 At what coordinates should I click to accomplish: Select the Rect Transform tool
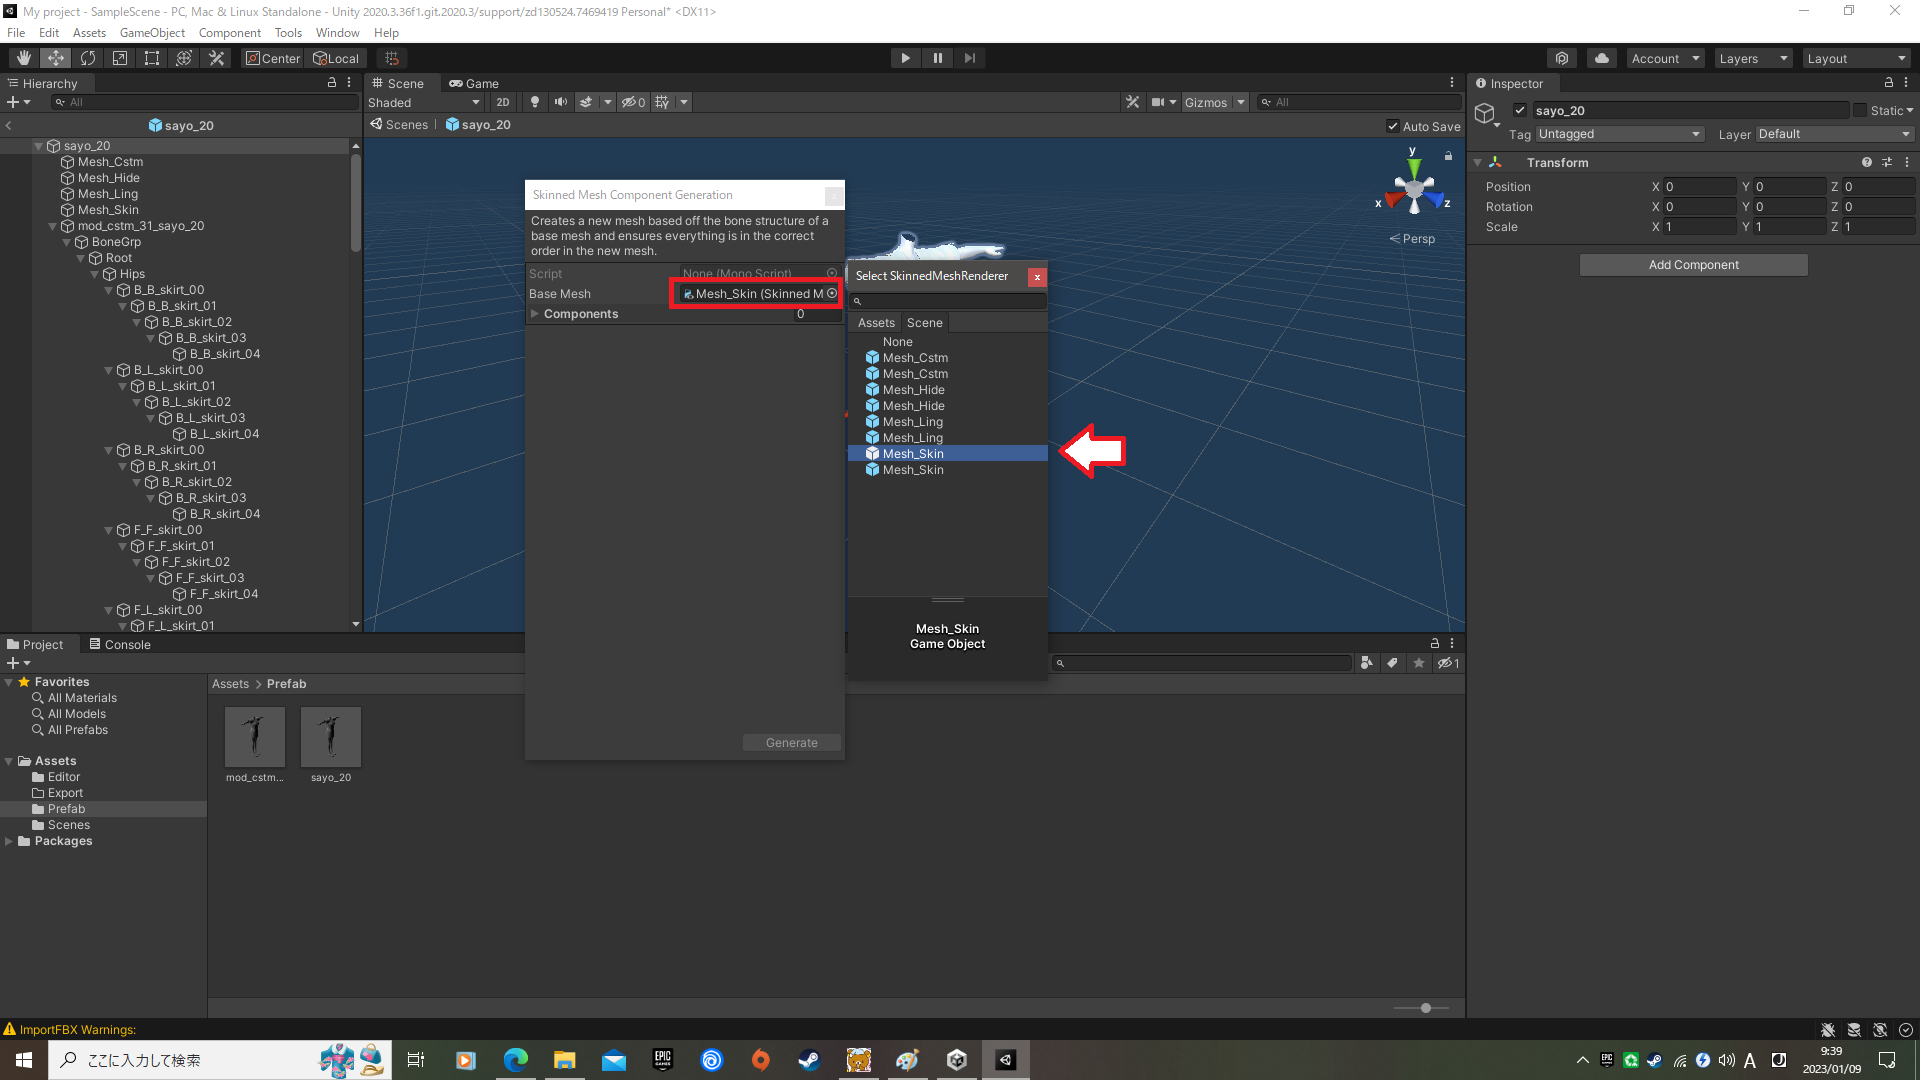tap(152, 58)
